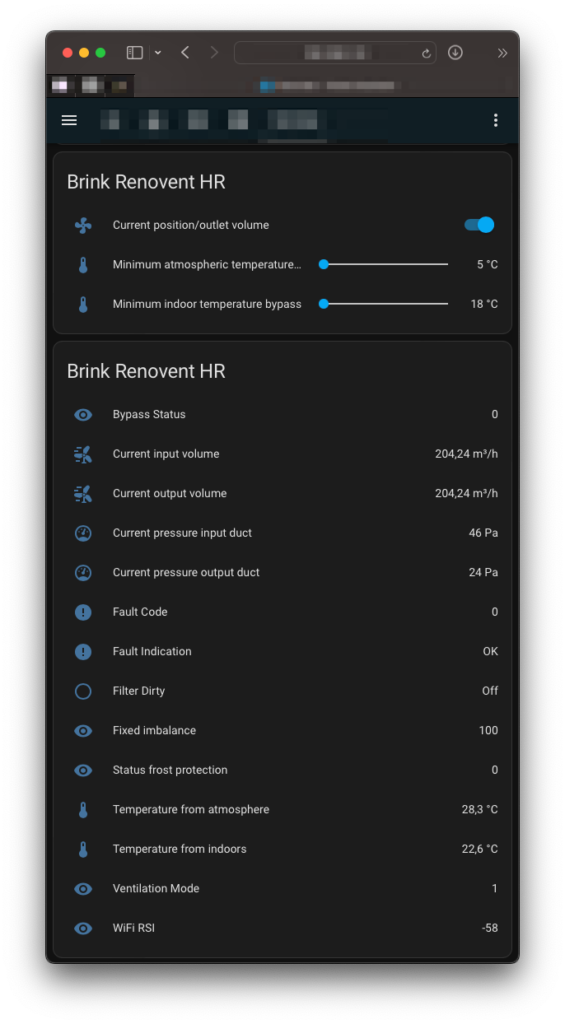The image size is (565, 1024).
Task: Open Current pressure output duct entity
Action: (282, 573)
